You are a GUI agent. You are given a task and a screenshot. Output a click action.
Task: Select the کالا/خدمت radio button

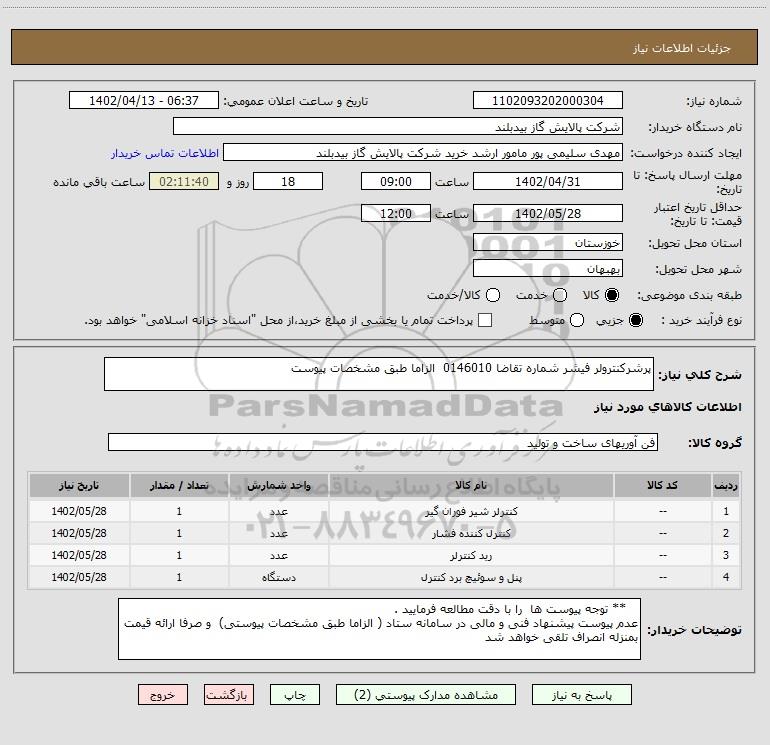(x=493, y=295)
